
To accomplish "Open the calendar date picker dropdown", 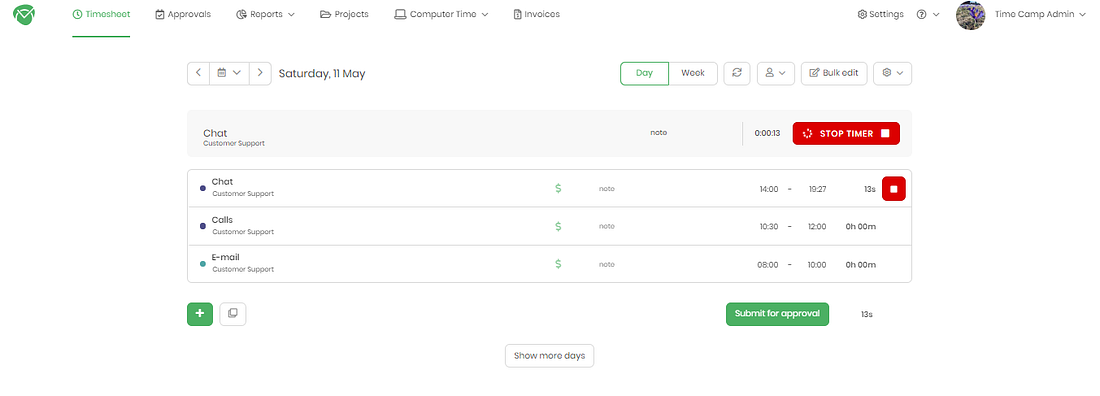I will click(229, 73).
